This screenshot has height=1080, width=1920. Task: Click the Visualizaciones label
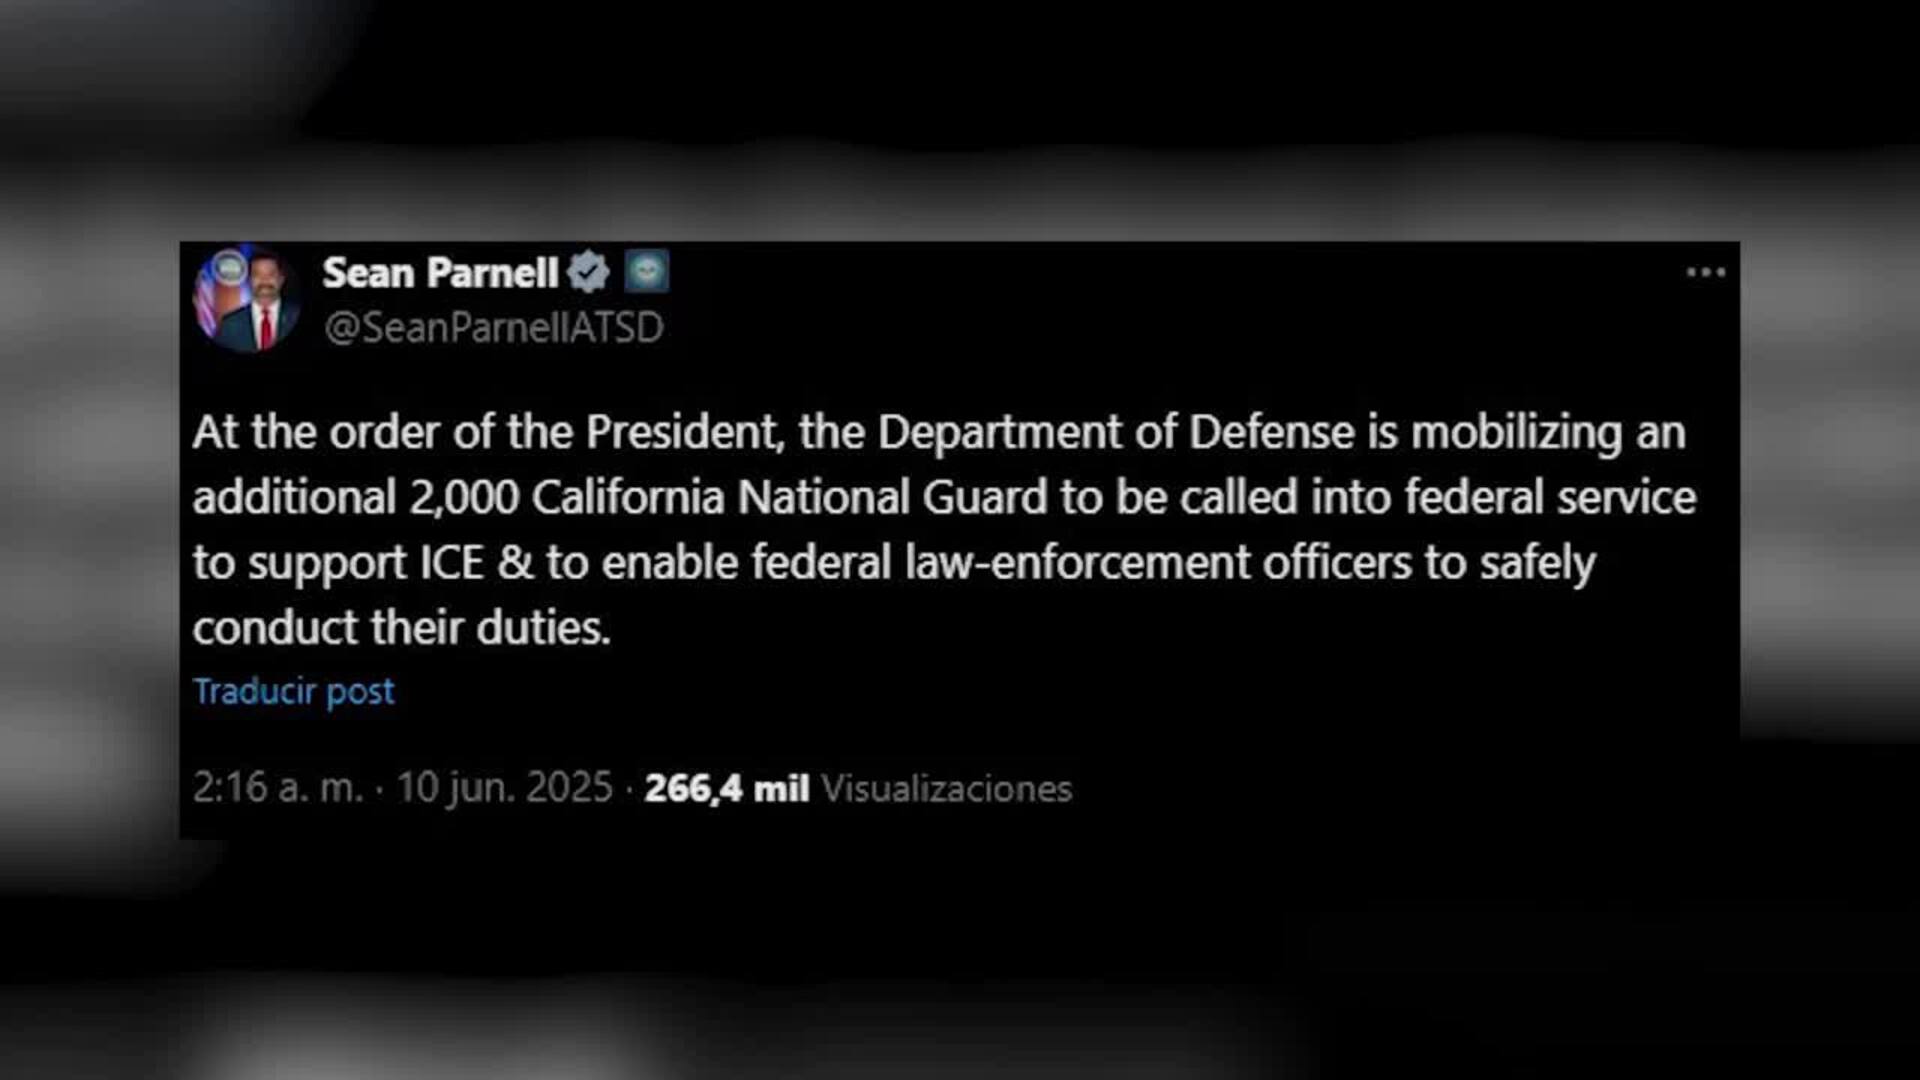[x=946, y=788]
